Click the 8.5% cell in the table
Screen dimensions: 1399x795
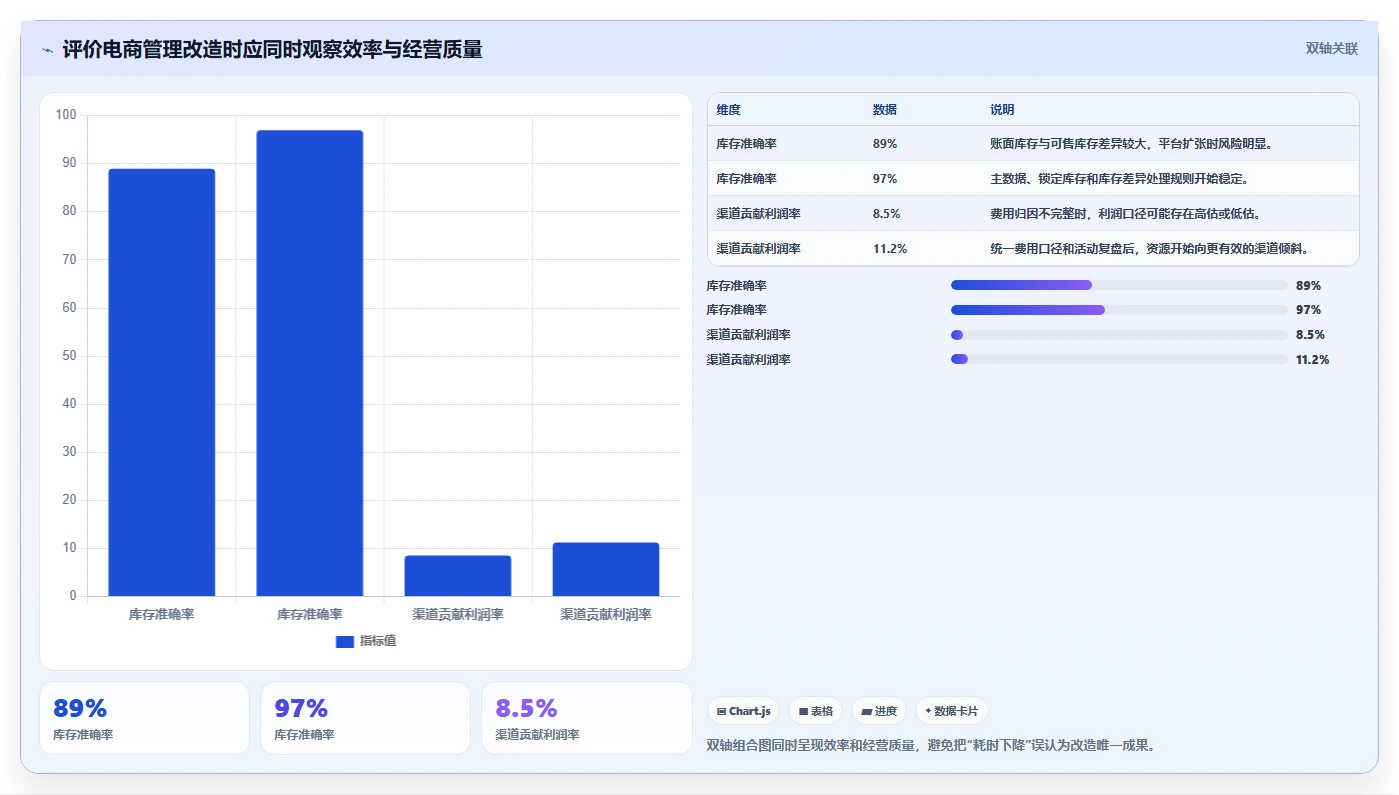click(887, 214)
